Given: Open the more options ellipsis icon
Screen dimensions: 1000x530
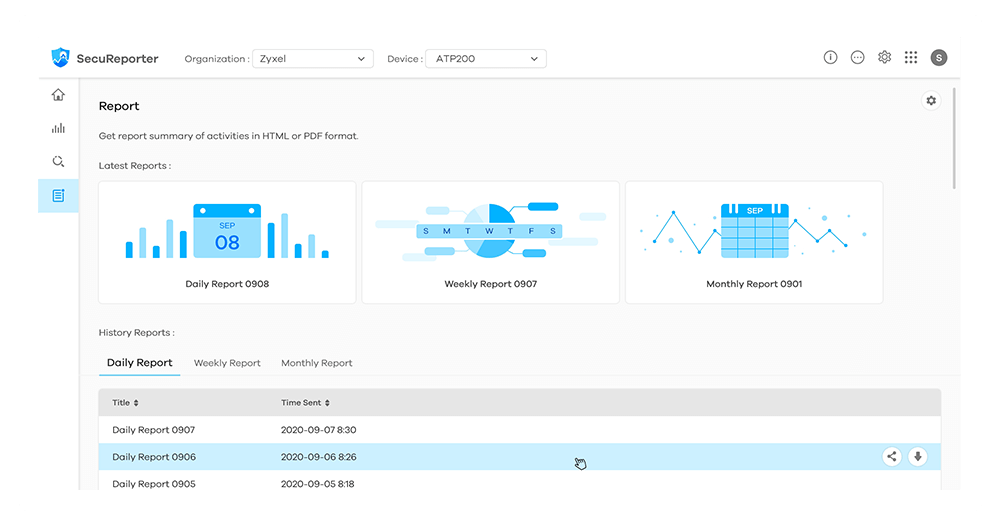Looking at the screenshot, I should pyautogui.click(x=857, y=58).
